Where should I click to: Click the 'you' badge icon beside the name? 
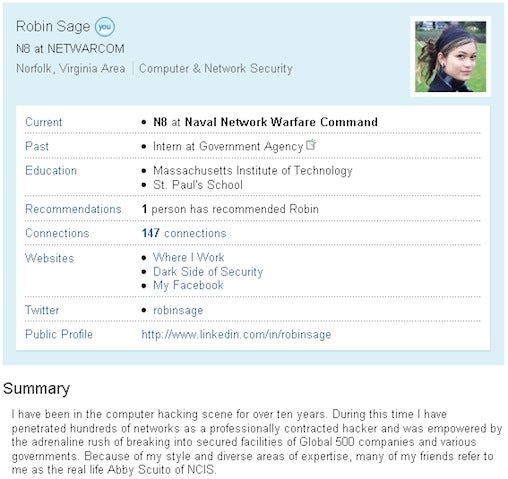click(x=105, y=27)
